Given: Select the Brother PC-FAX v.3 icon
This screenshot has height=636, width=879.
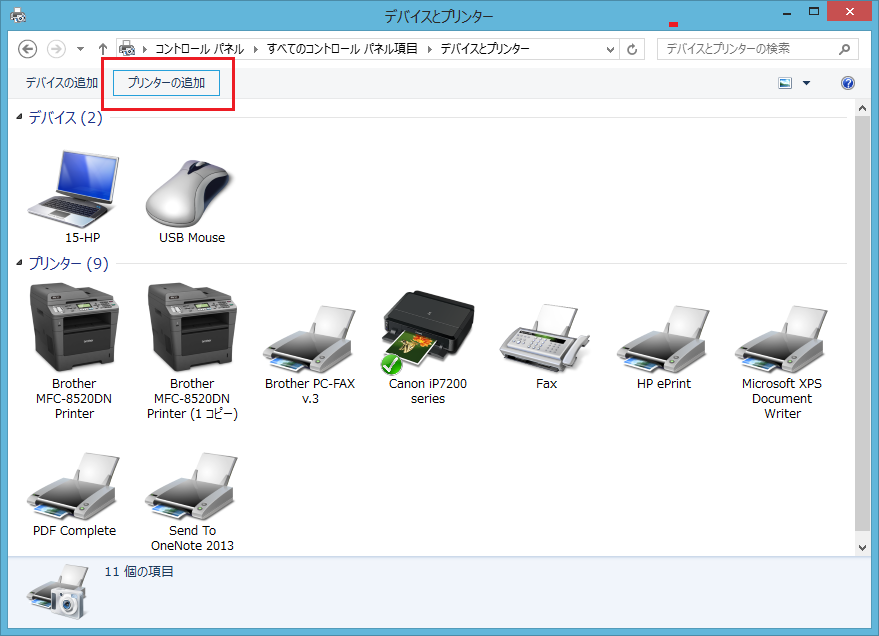Looking at the screenshot, I should [x=310, y=339].
